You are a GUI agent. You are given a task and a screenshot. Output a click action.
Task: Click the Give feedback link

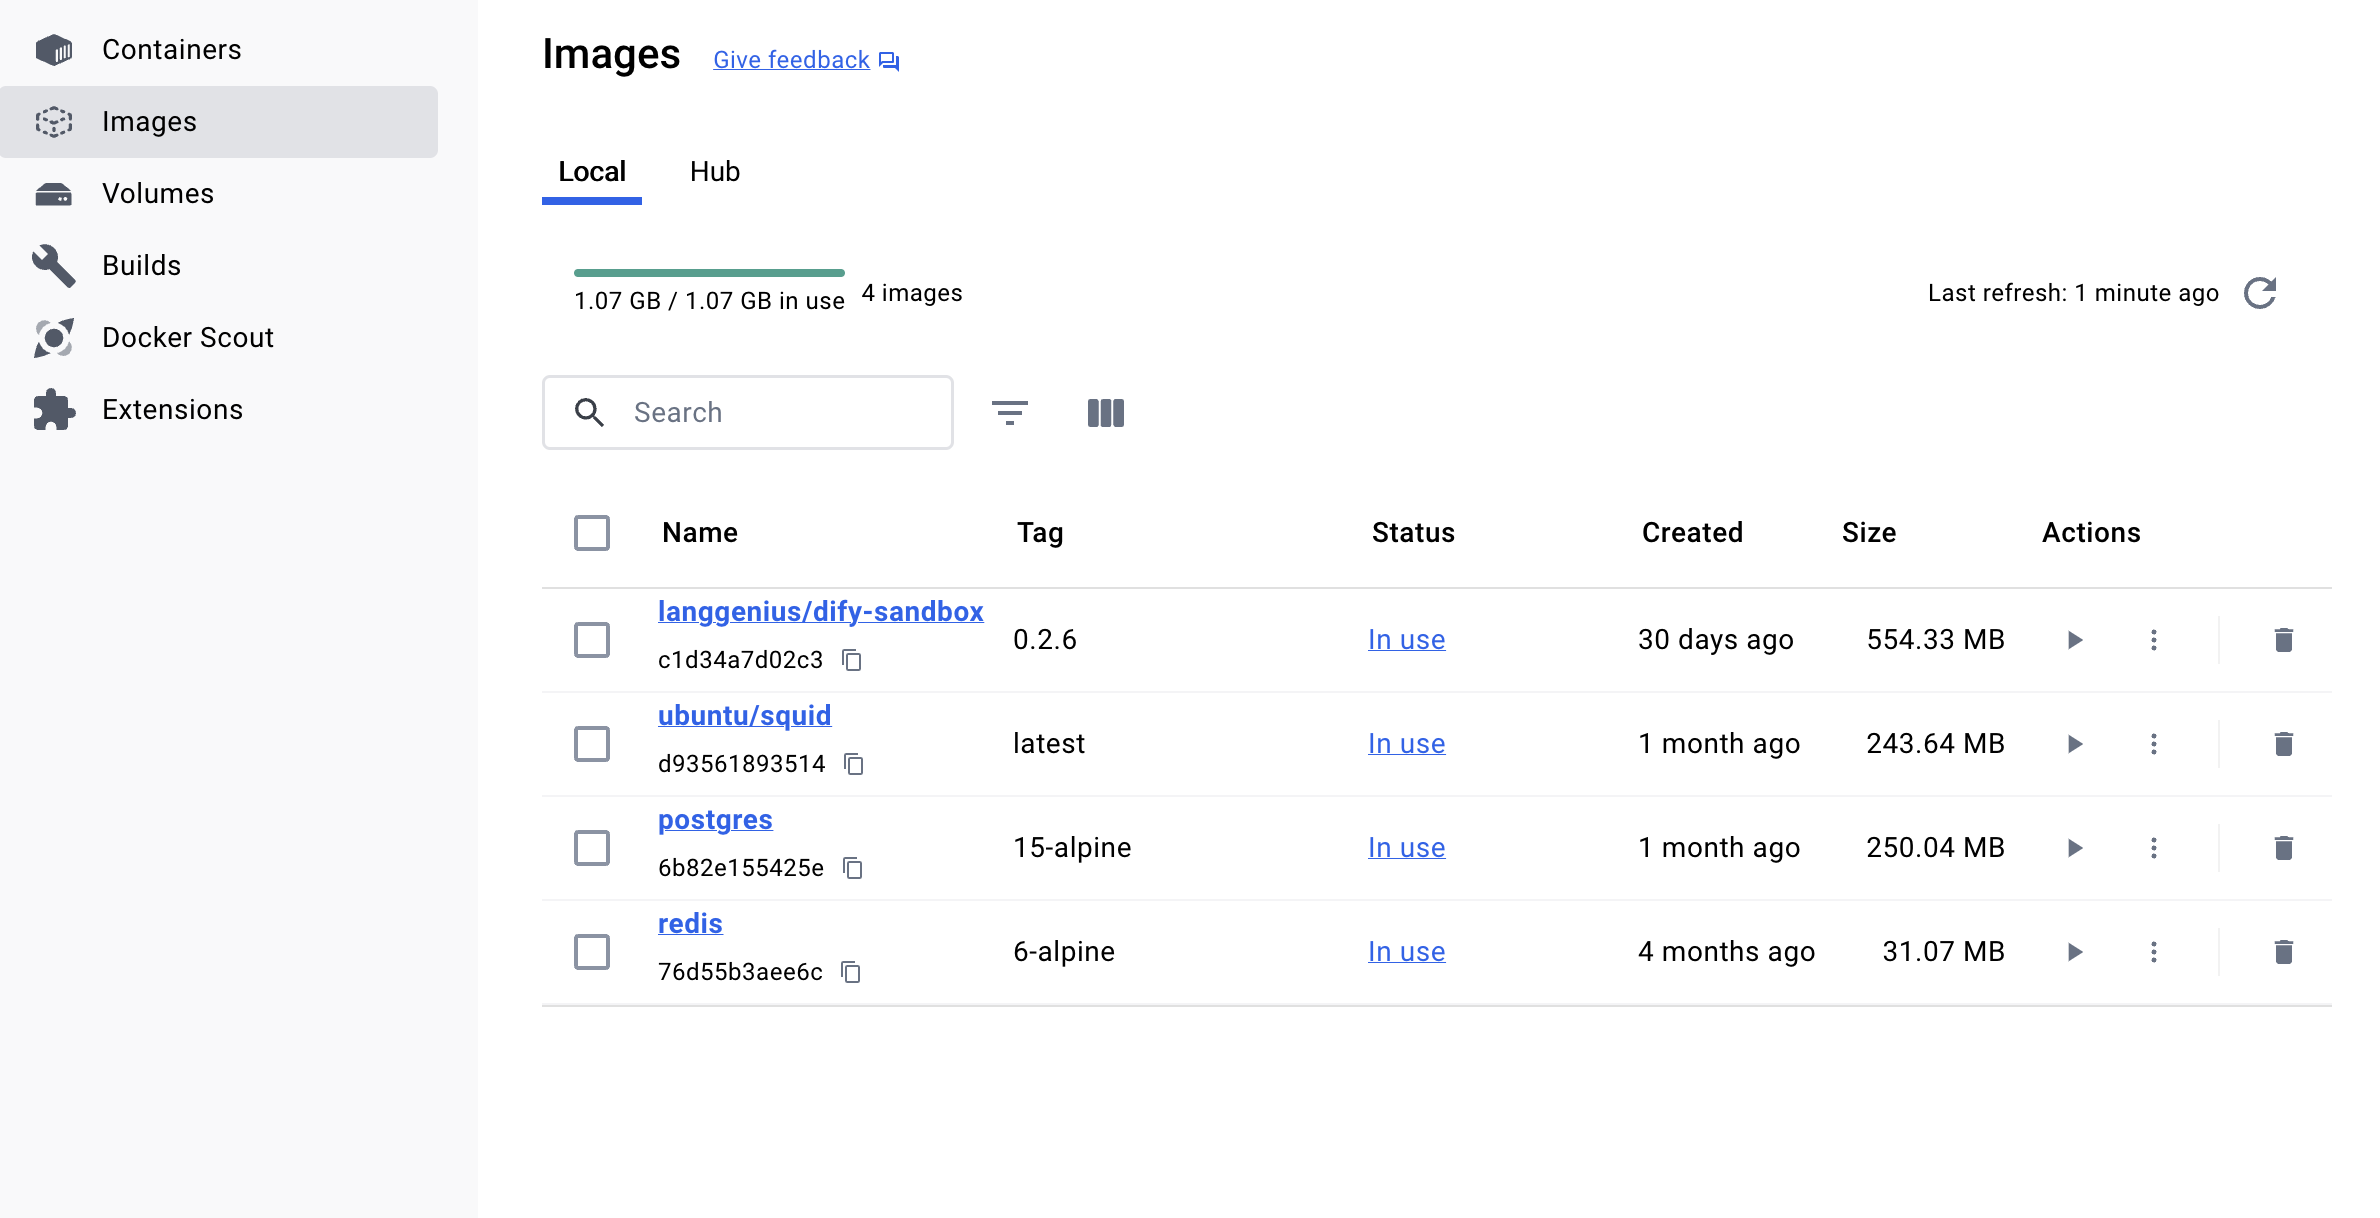pos(806,60)
